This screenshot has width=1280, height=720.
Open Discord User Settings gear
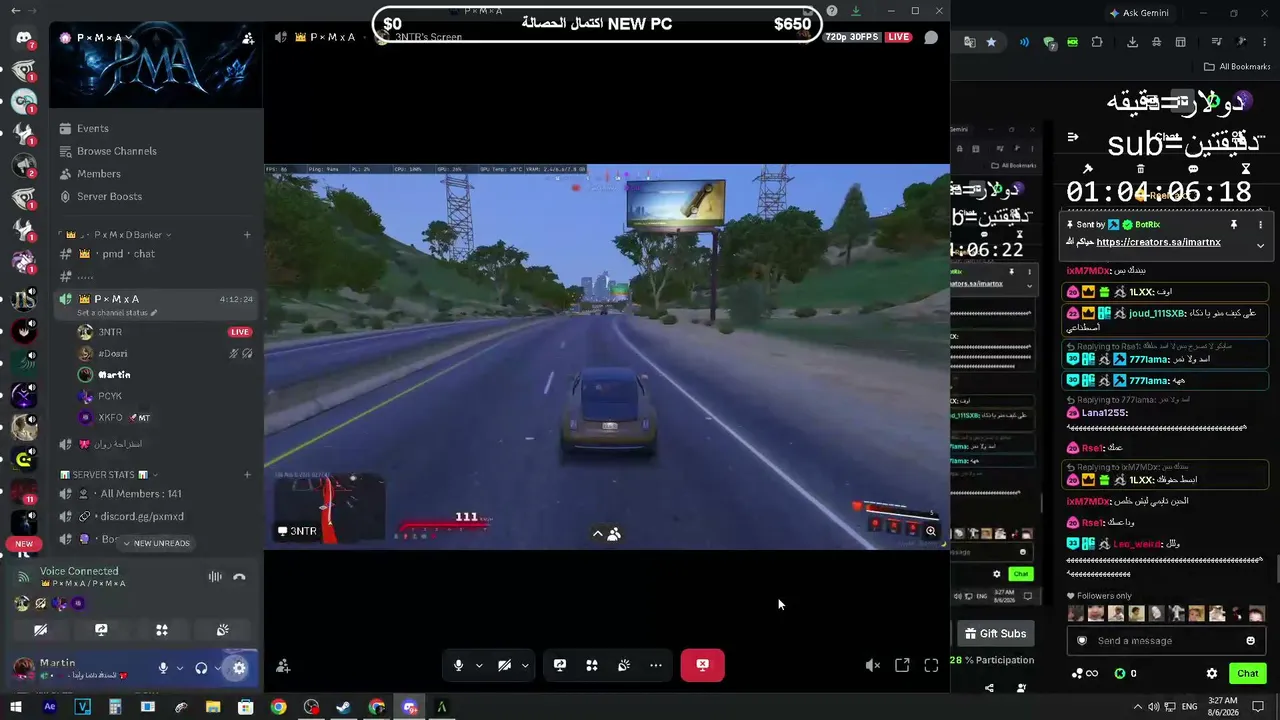[239, 668]
